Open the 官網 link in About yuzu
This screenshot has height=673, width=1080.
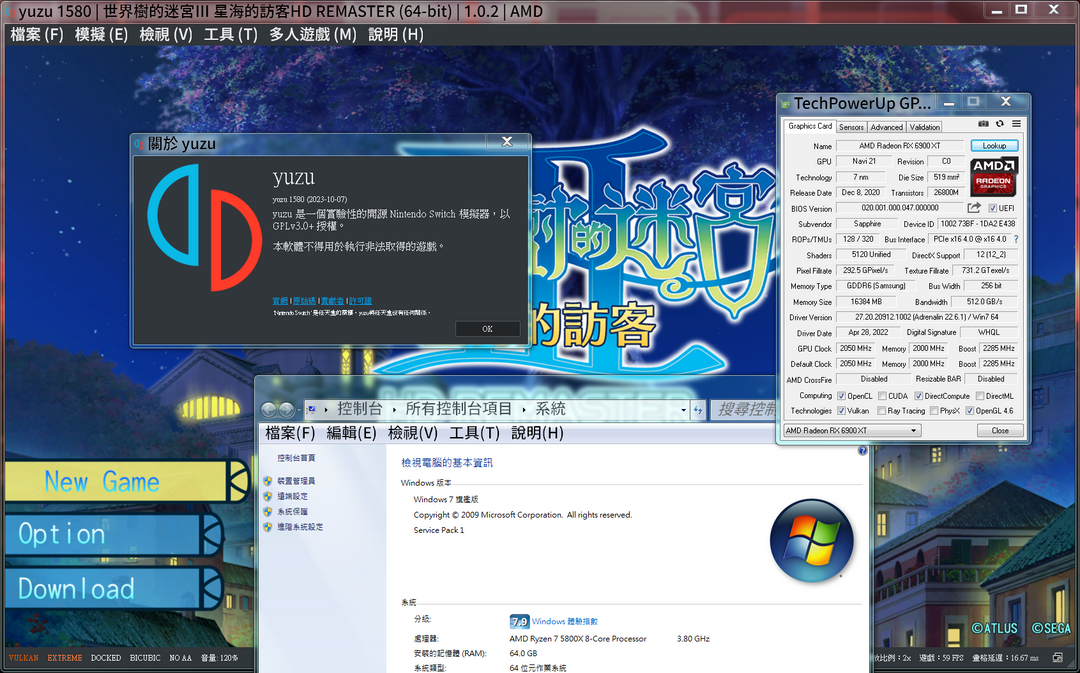(280, 301)
